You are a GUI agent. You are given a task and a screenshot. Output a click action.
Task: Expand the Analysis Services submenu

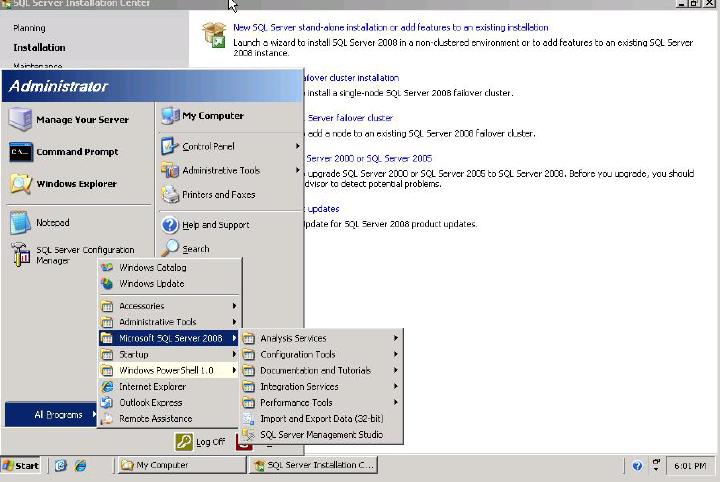tap(321, 338)
